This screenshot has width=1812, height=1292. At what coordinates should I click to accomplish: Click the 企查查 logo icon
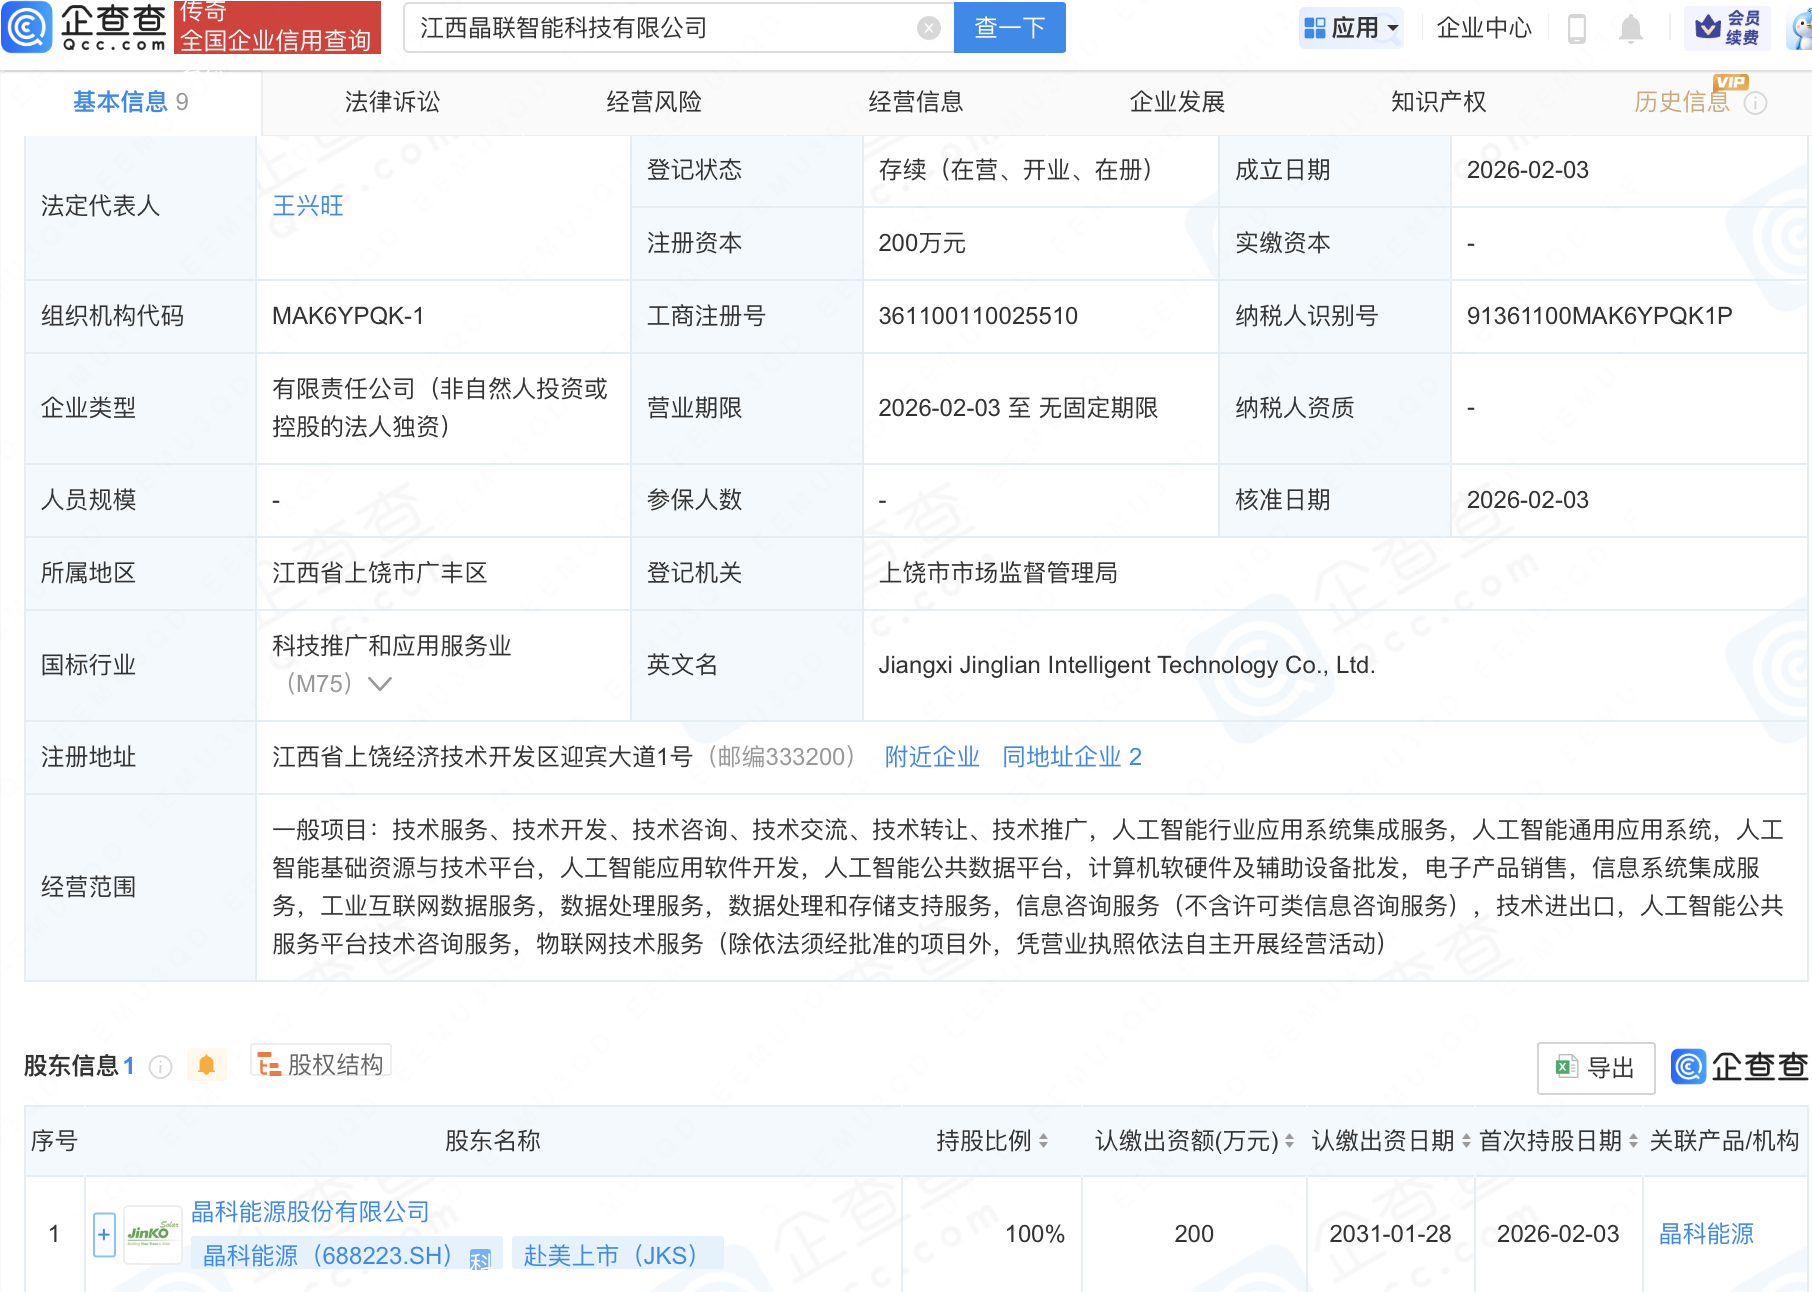(27, 27)
